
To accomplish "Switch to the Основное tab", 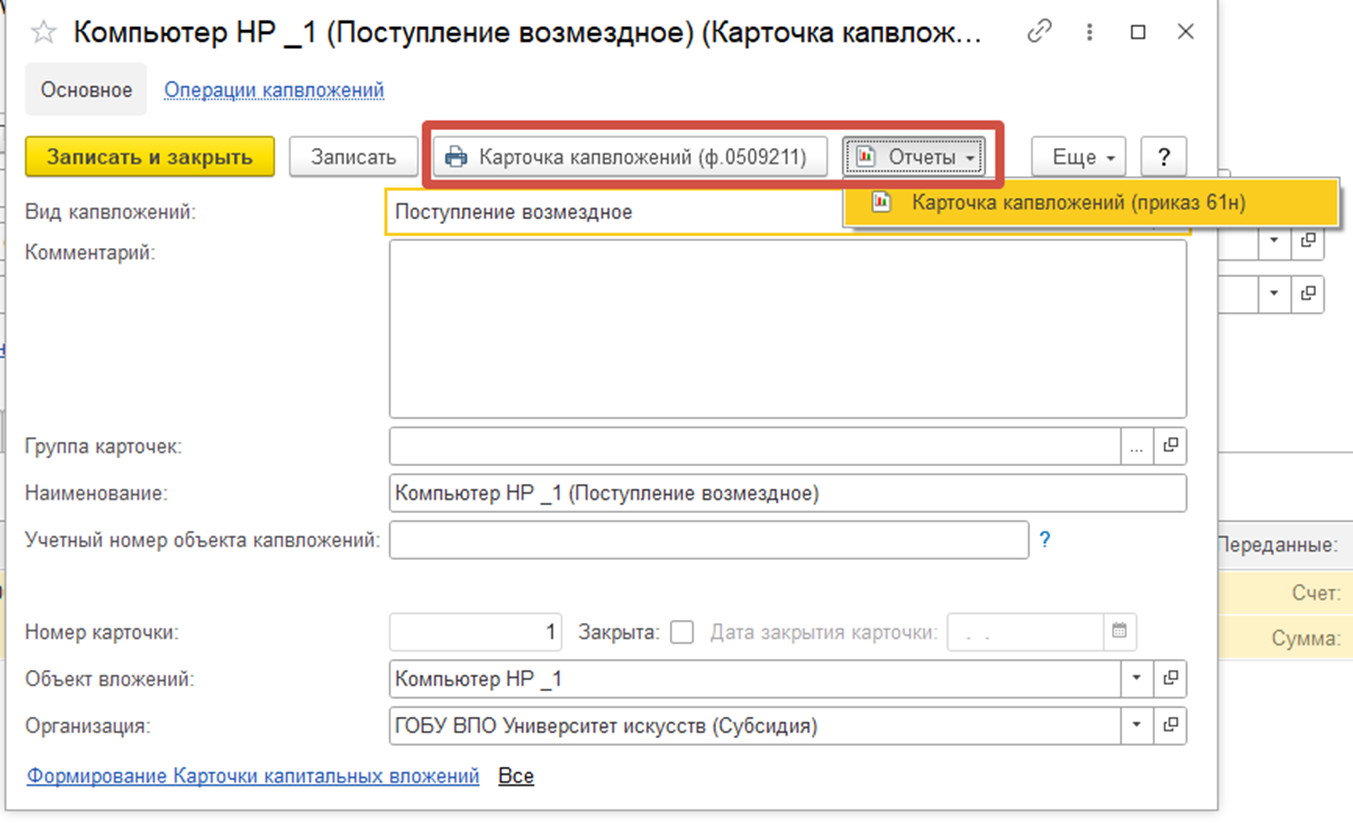I will pos(86,90).
